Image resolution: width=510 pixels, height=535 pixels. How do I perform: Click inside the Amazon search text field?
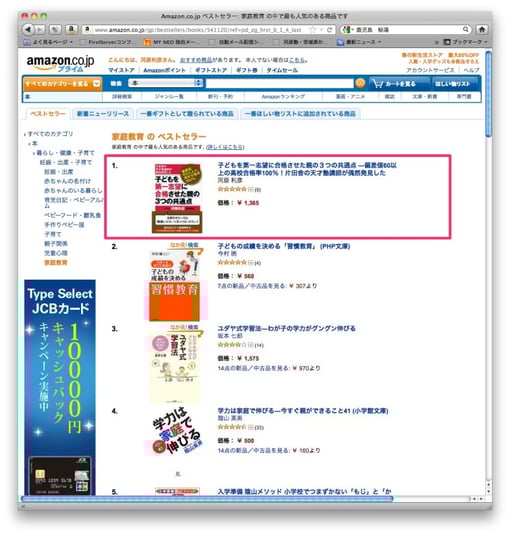(x=279, y=83)
